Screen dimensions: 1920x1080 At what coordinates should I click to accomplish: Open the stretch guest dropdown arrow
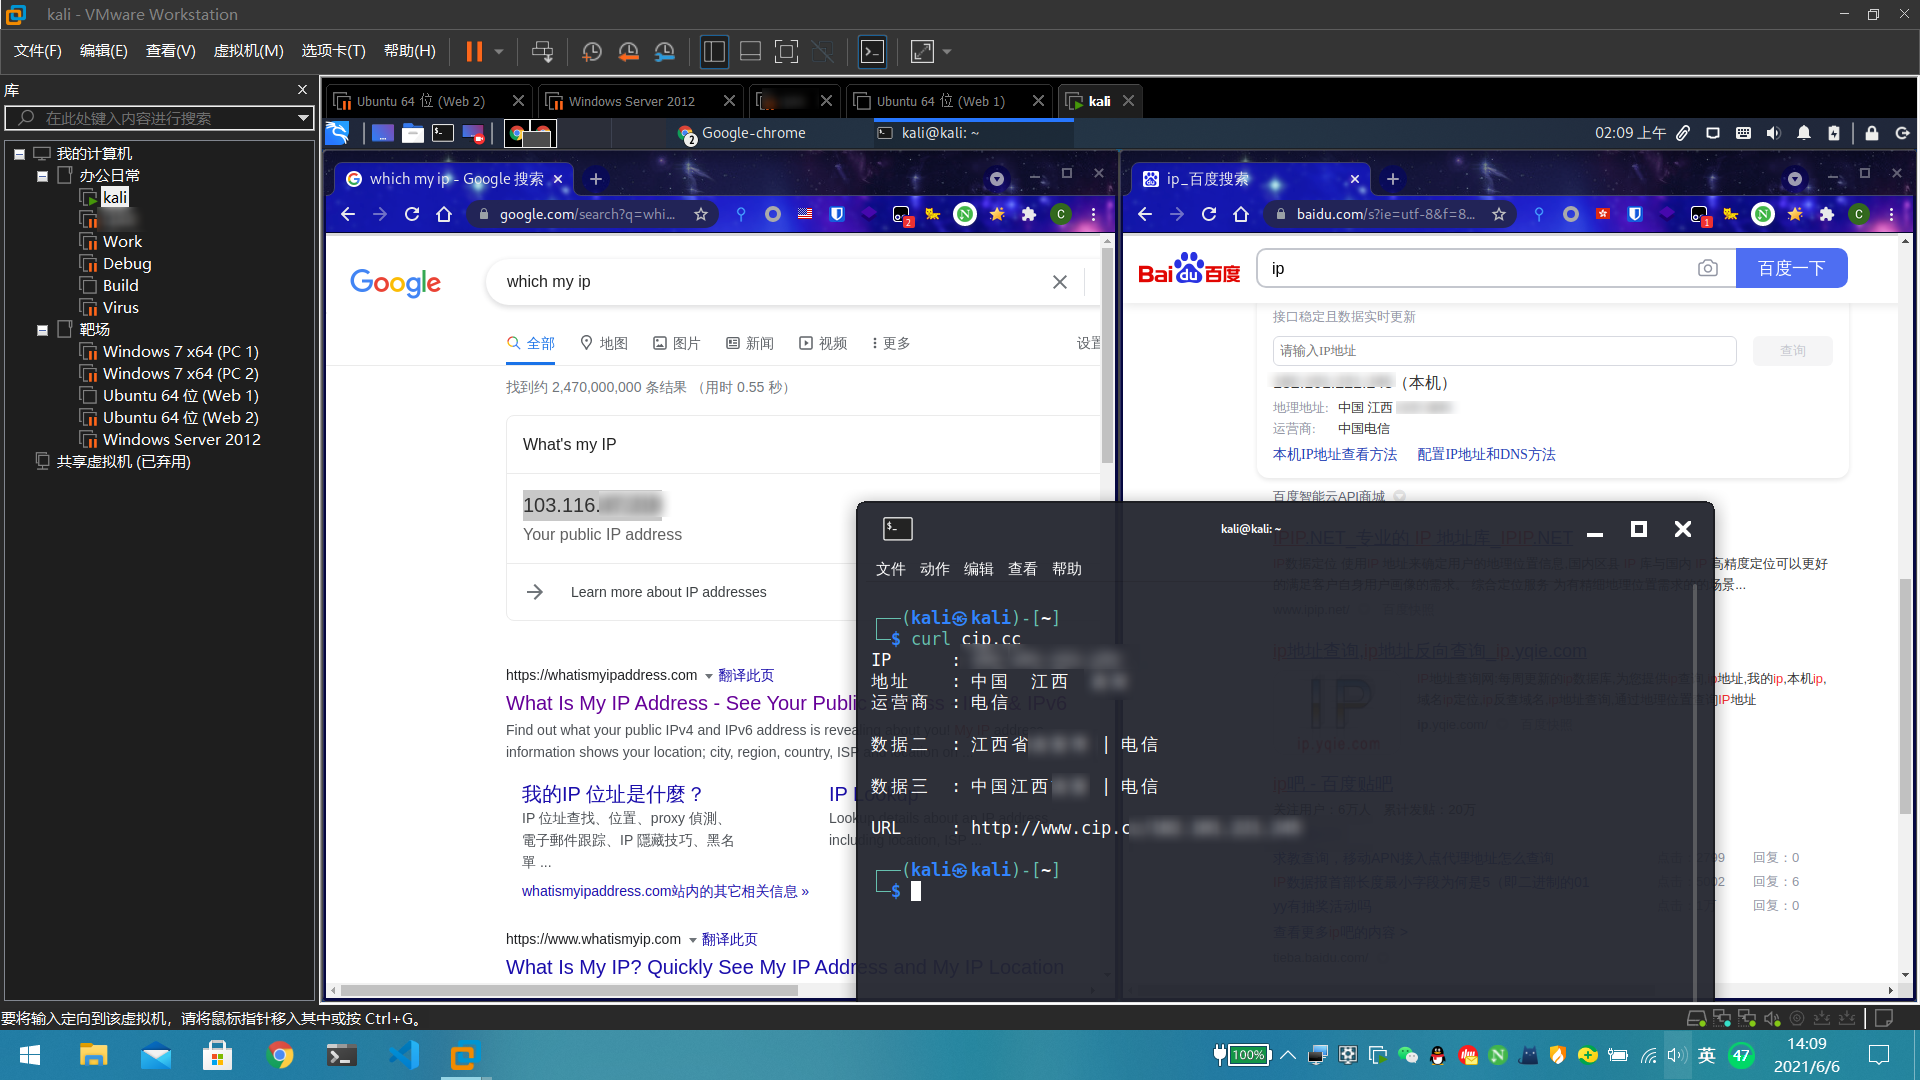[x=947, y=51]
